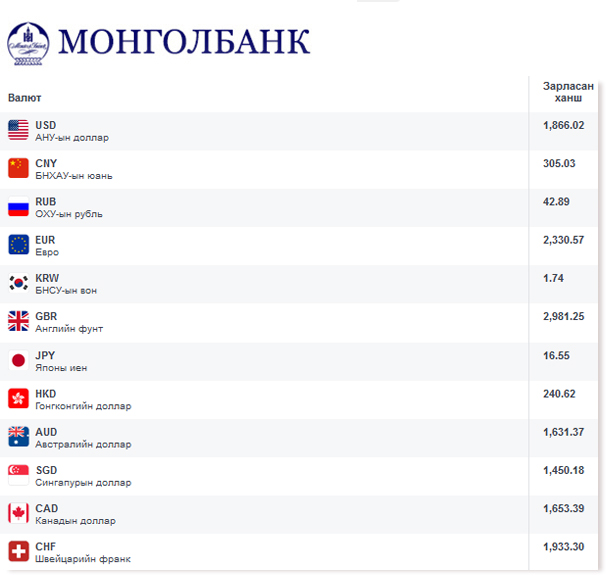Select the Russian flag icon
This screenshot has width=610, height=585.
pos(18,207)
